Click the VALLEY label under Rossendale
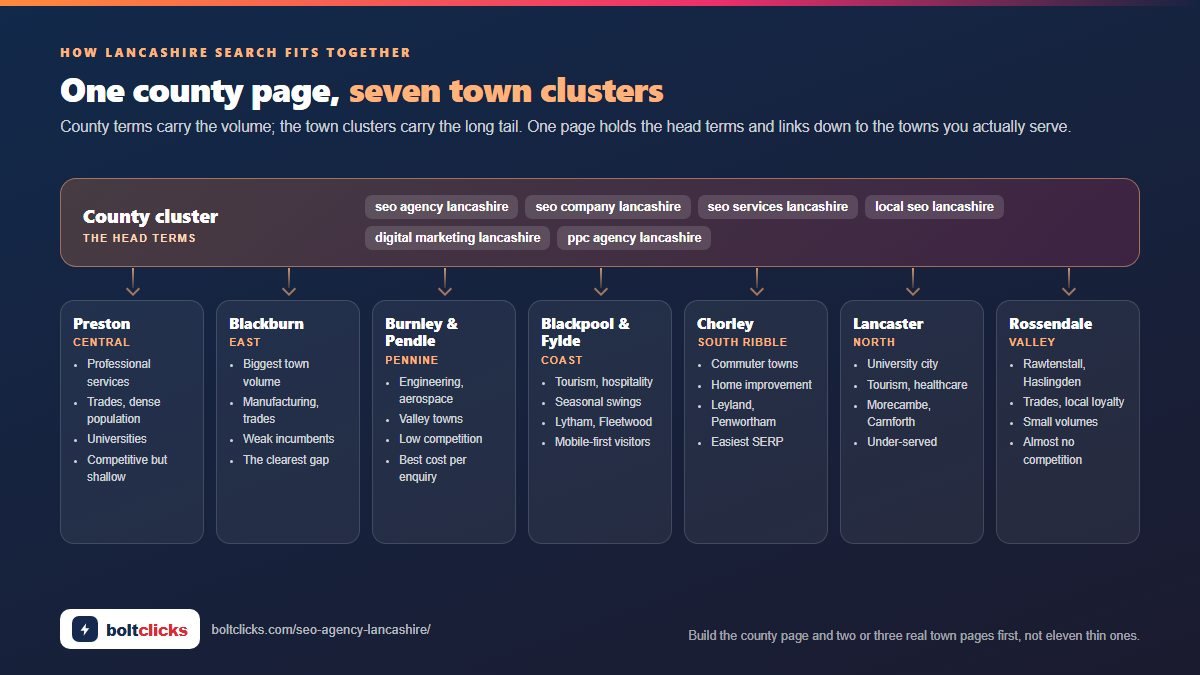The height and width of the screenshot is (675, 1200). click(1032, 342)
